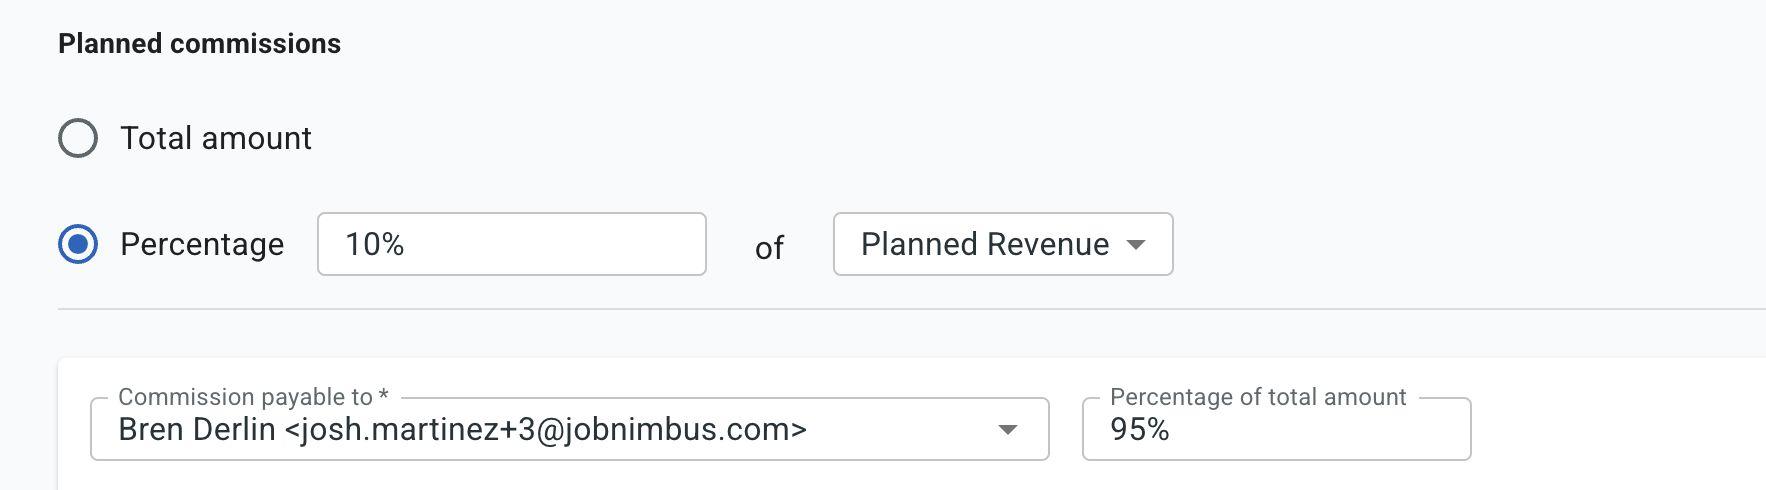Click the 'Planned Revenue' text in the selector

pos(985,244)
